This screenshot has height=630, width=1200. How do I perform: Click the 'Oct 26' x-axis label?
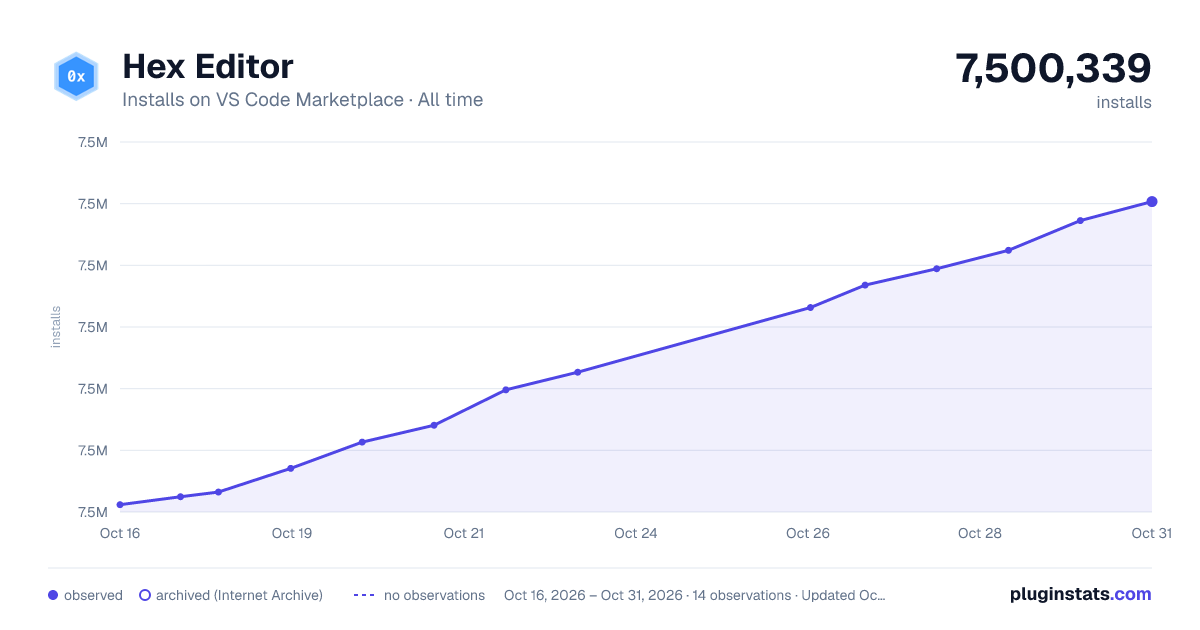808,533
